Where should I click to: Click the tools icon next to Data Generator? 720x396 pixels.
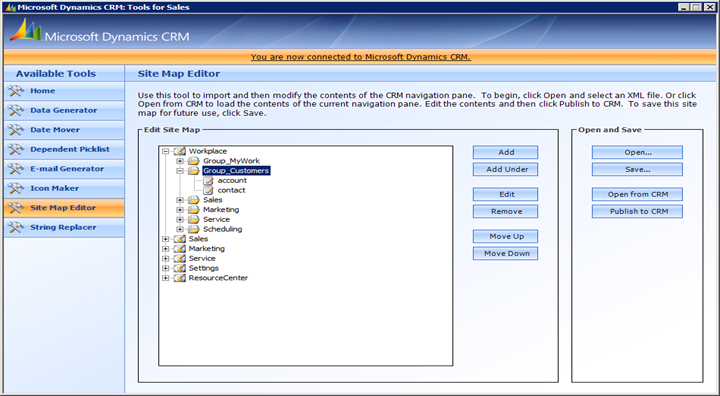click(16, 110)
